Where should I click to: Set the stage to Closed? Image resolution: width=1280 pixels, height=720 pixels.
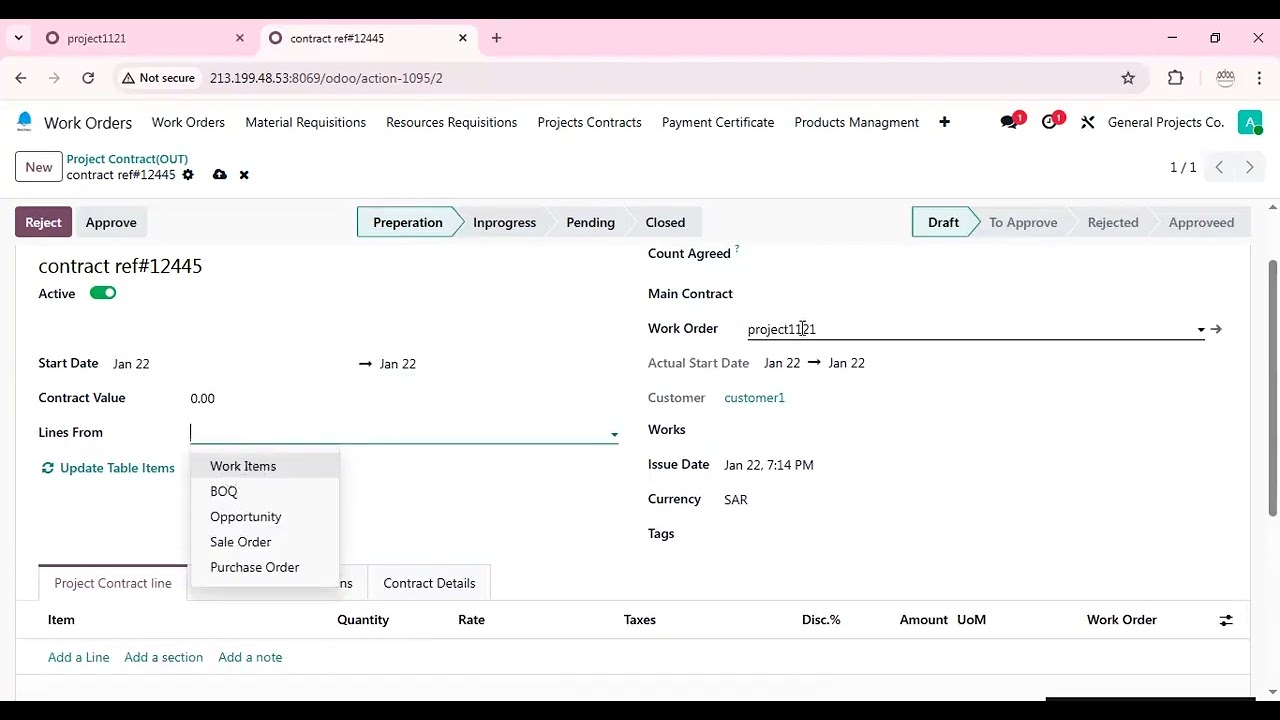[x=665, y=222]
